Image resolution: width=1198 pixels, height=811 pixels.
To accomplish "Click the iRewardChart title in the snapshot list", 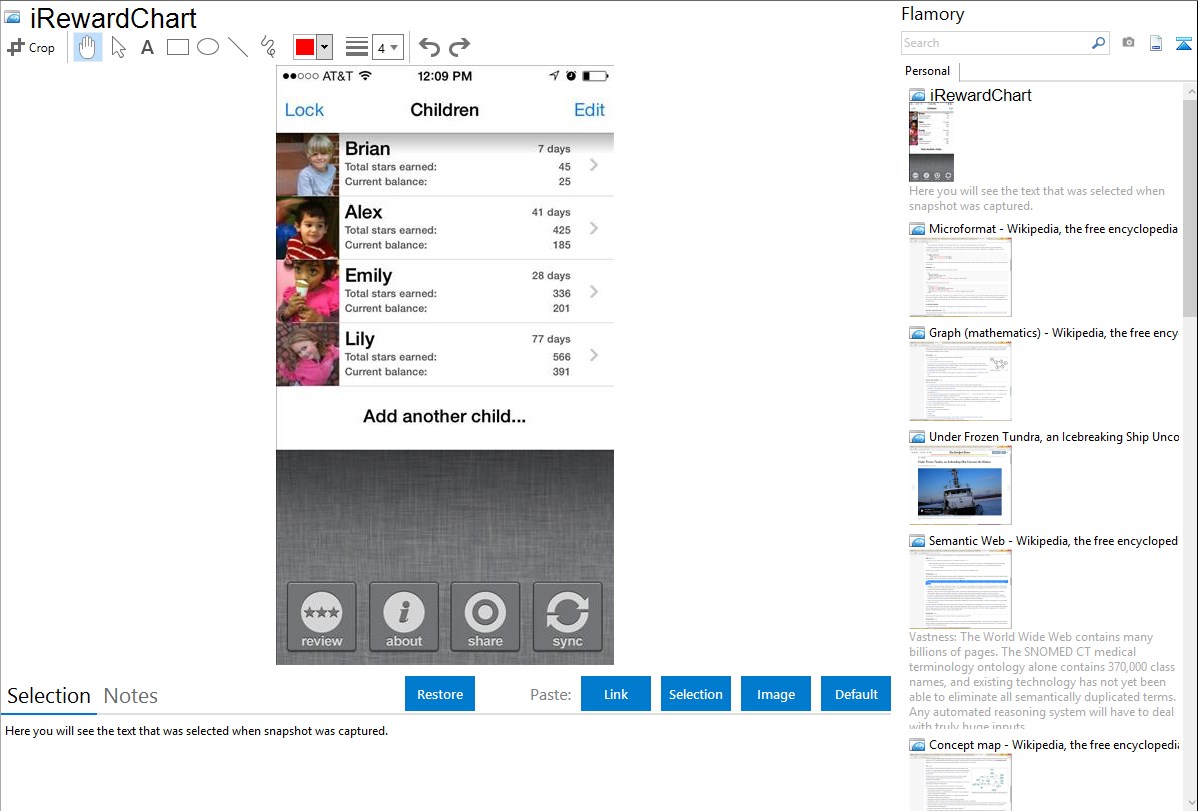I will [980, 96].
